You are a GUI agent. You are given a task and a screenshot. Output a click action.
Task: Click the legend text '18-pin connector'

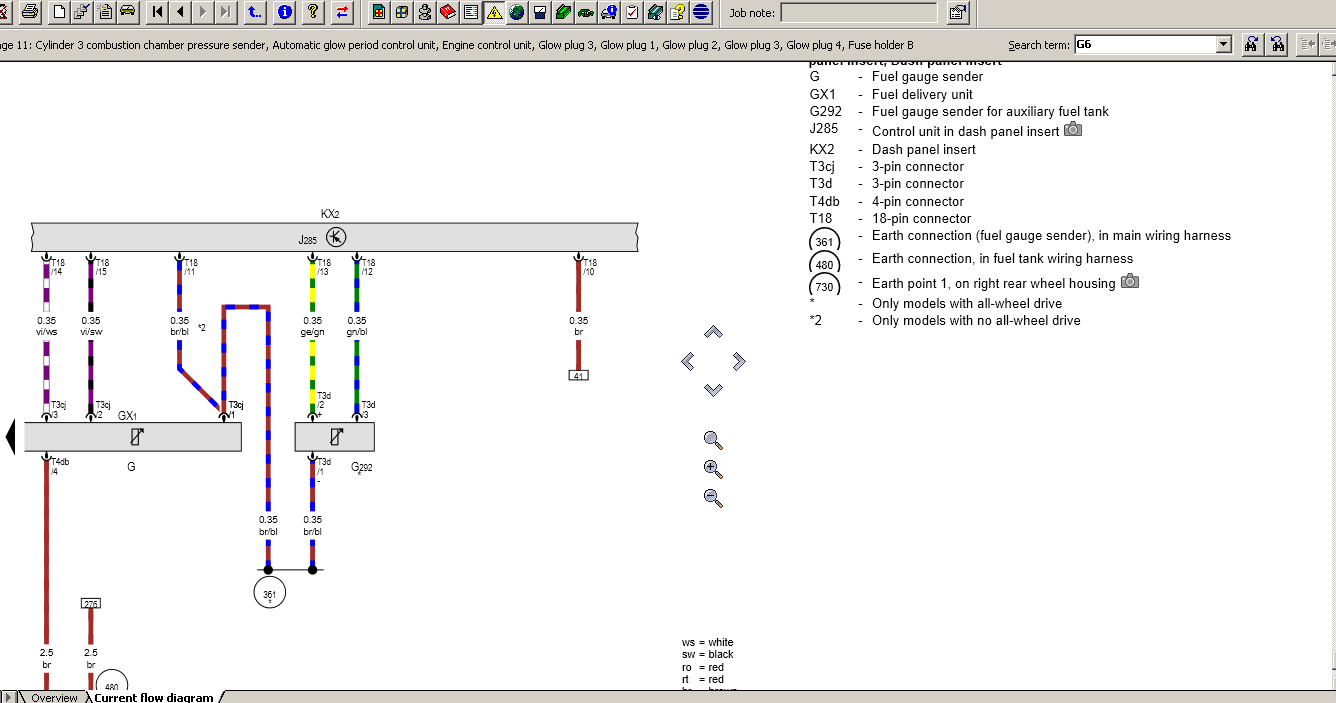coord(921,218)
